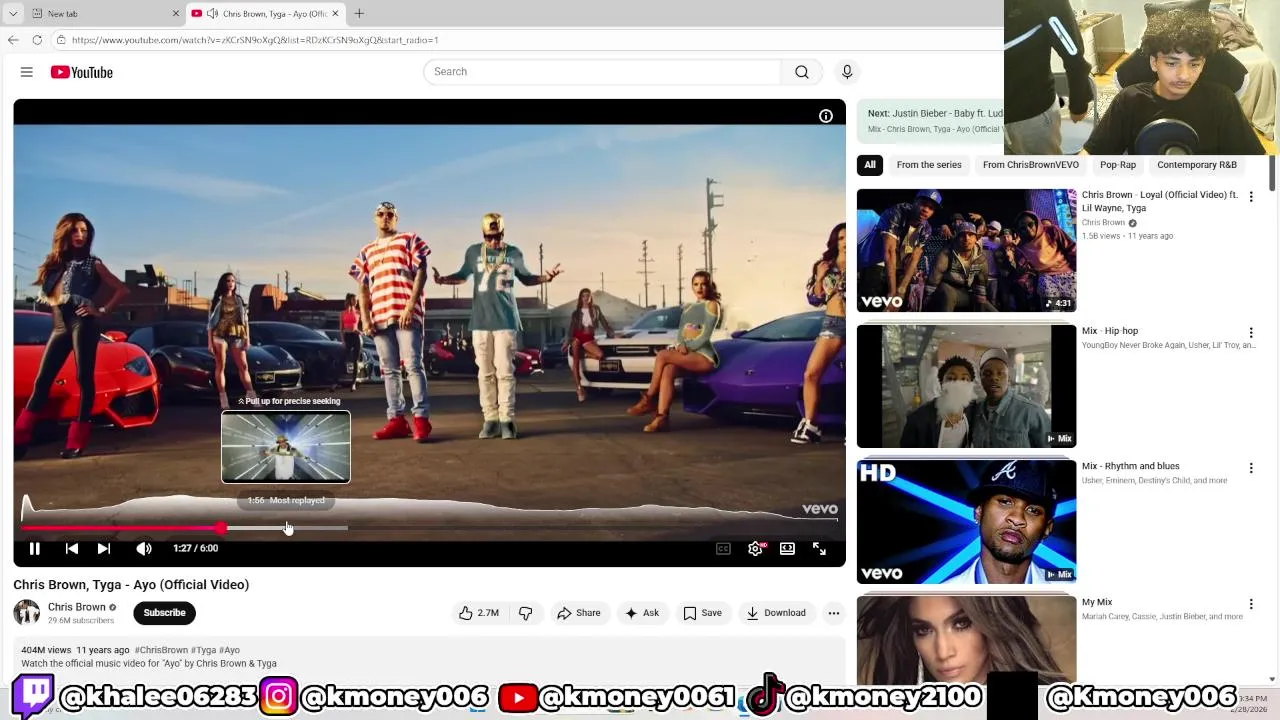Click the search magnifier button
This screenshot has height=720, width=1280.
(802, 72)
